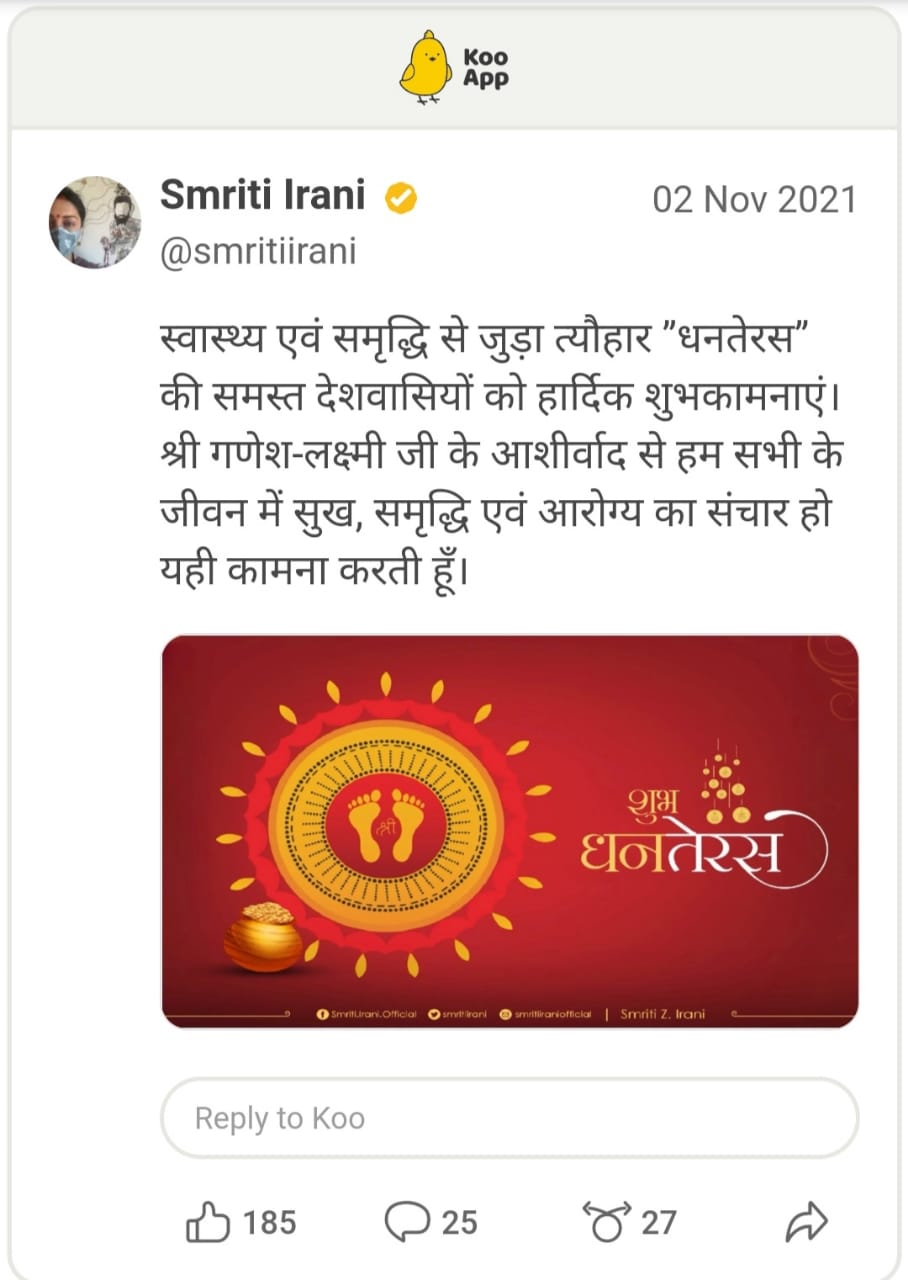View the 25 comments count
The width and height of the screenshot is (908, 1280).
[x=459, y=1222]
